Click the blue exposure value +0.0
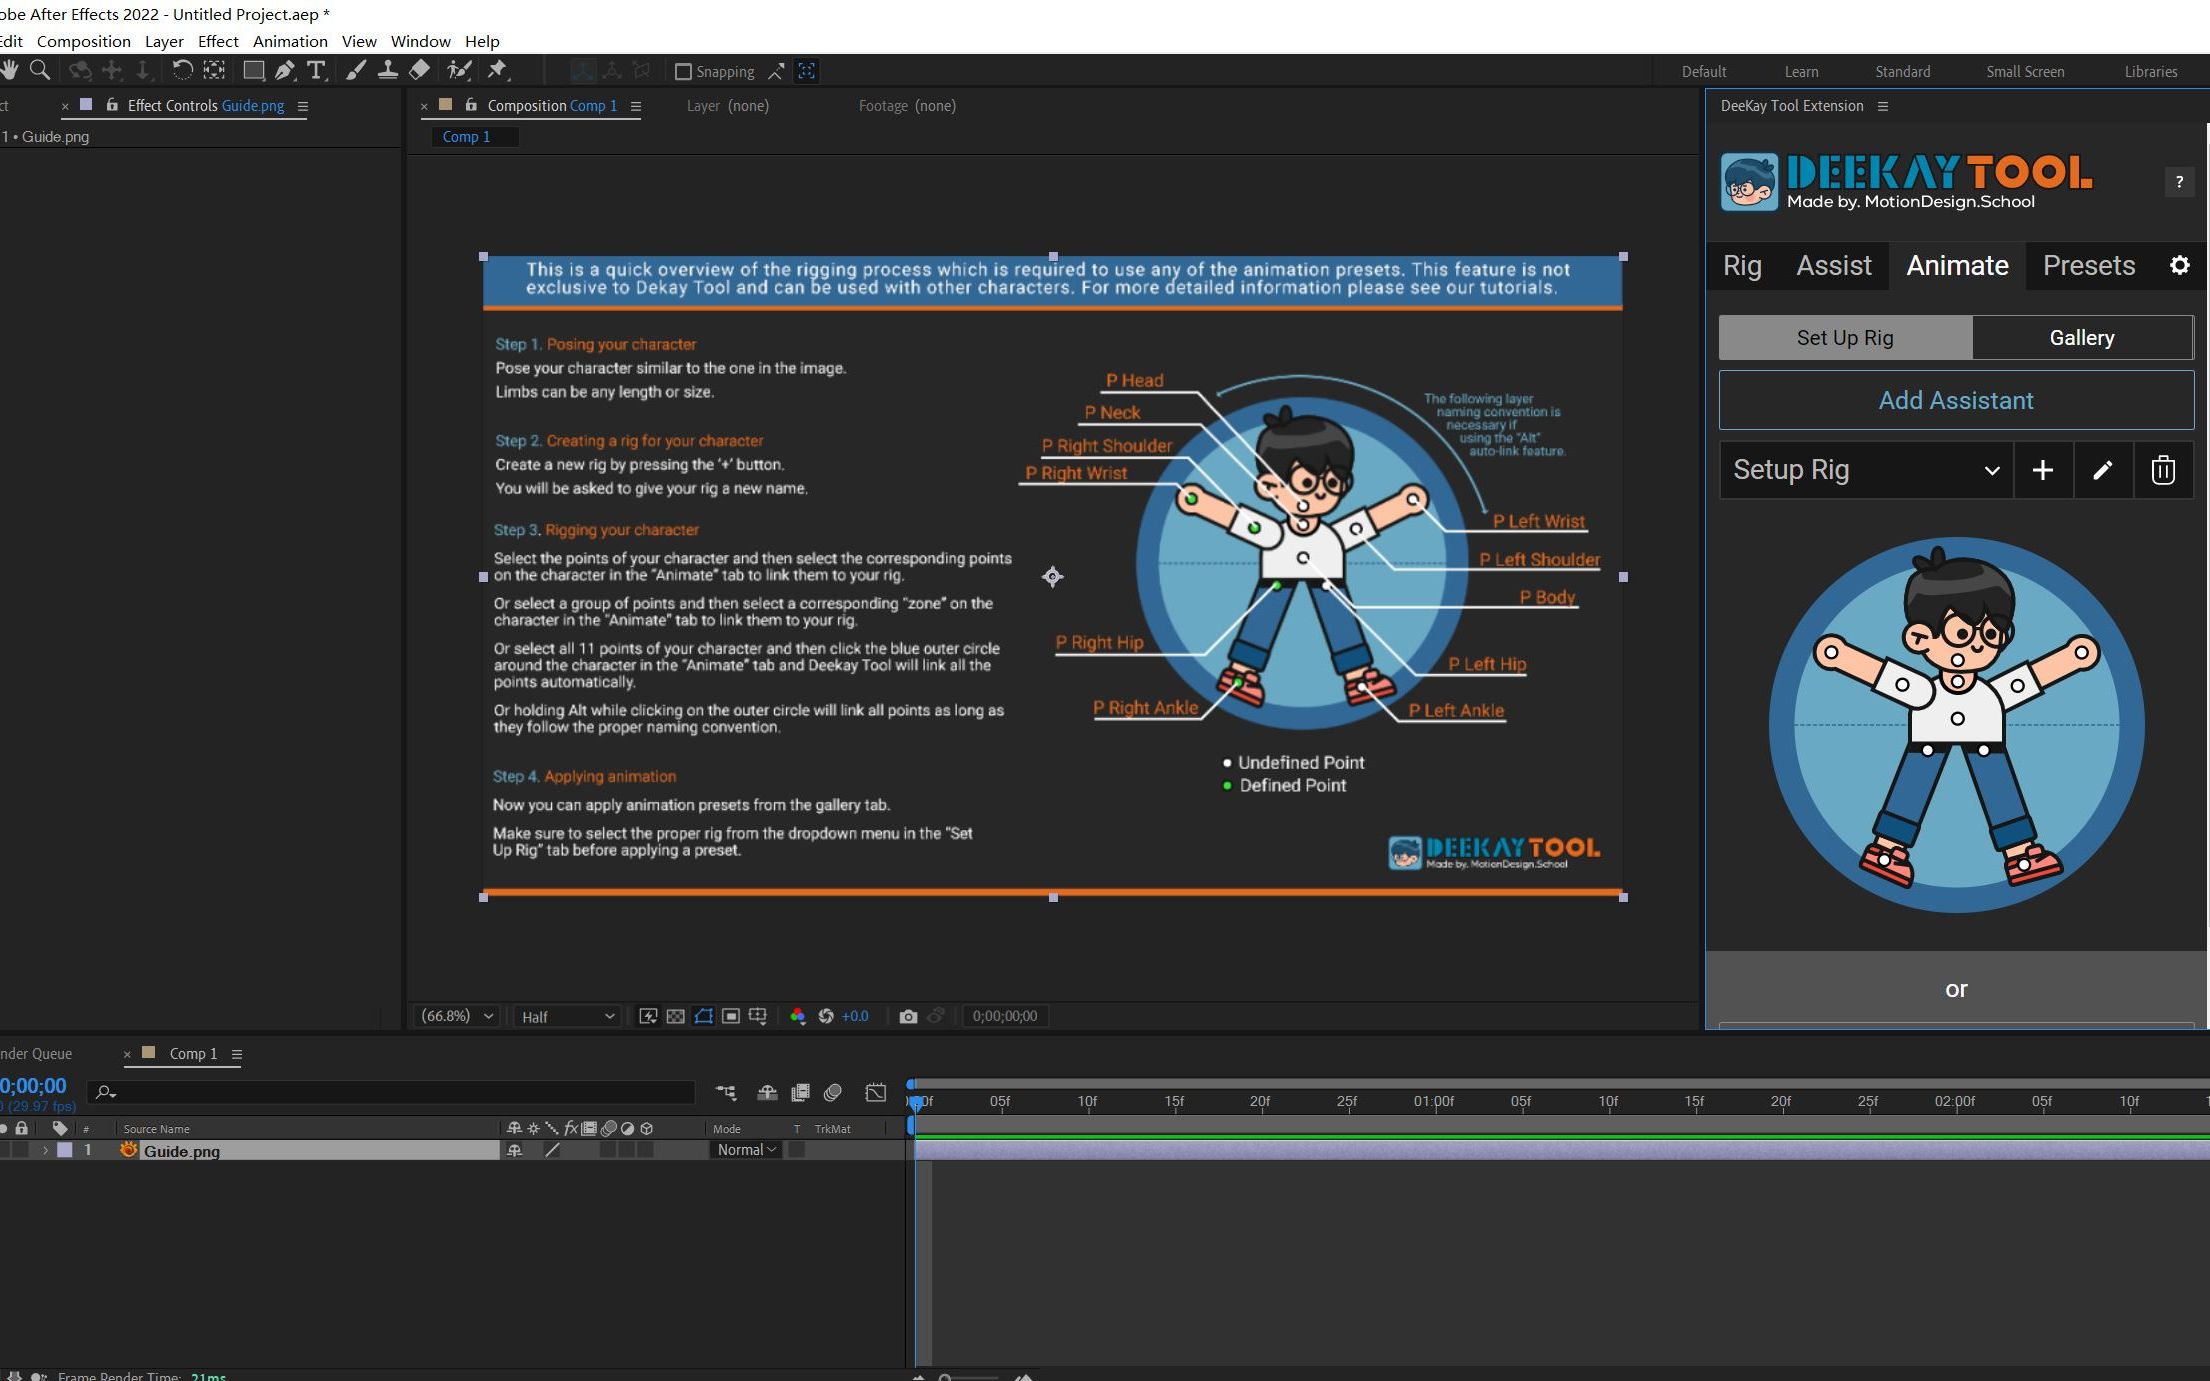Screen dimensions: 2210x1381 click(855, 1016)
